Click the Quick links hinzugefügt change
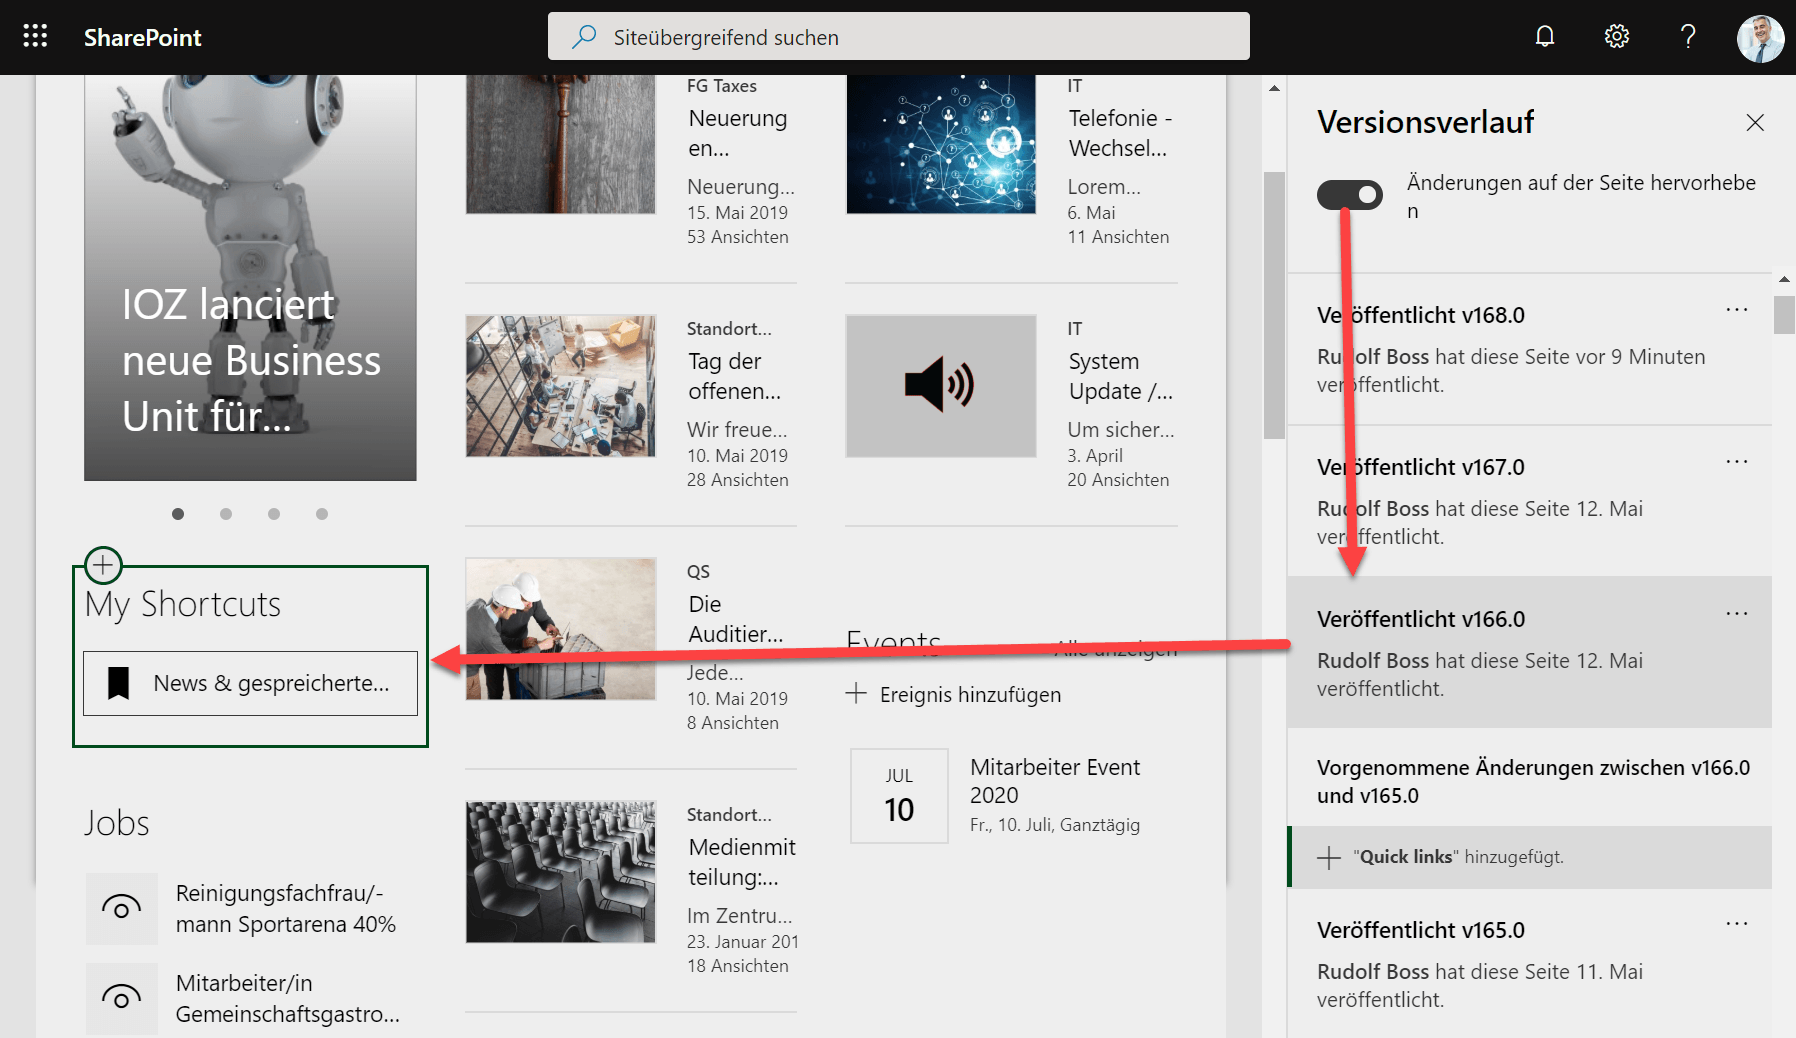This screenshot has height=1038, width=1796. point(1529,857)
